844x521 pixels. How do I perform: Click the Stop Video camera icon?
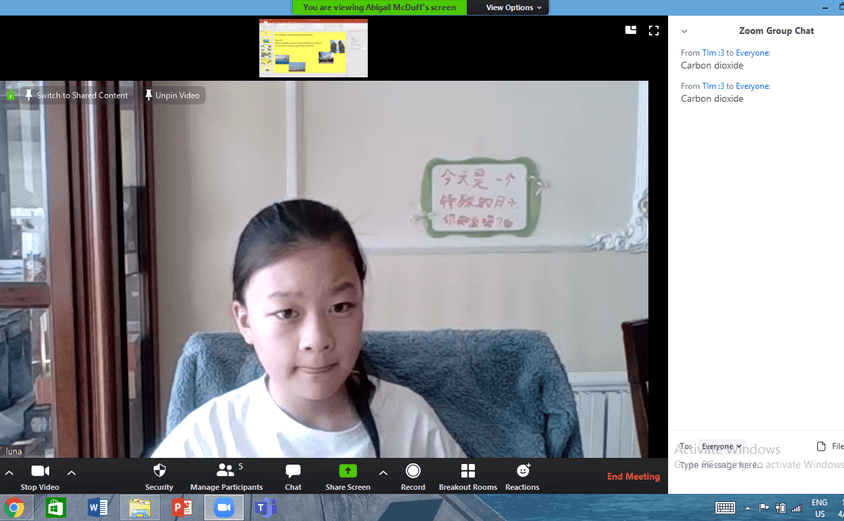[40, 471]
